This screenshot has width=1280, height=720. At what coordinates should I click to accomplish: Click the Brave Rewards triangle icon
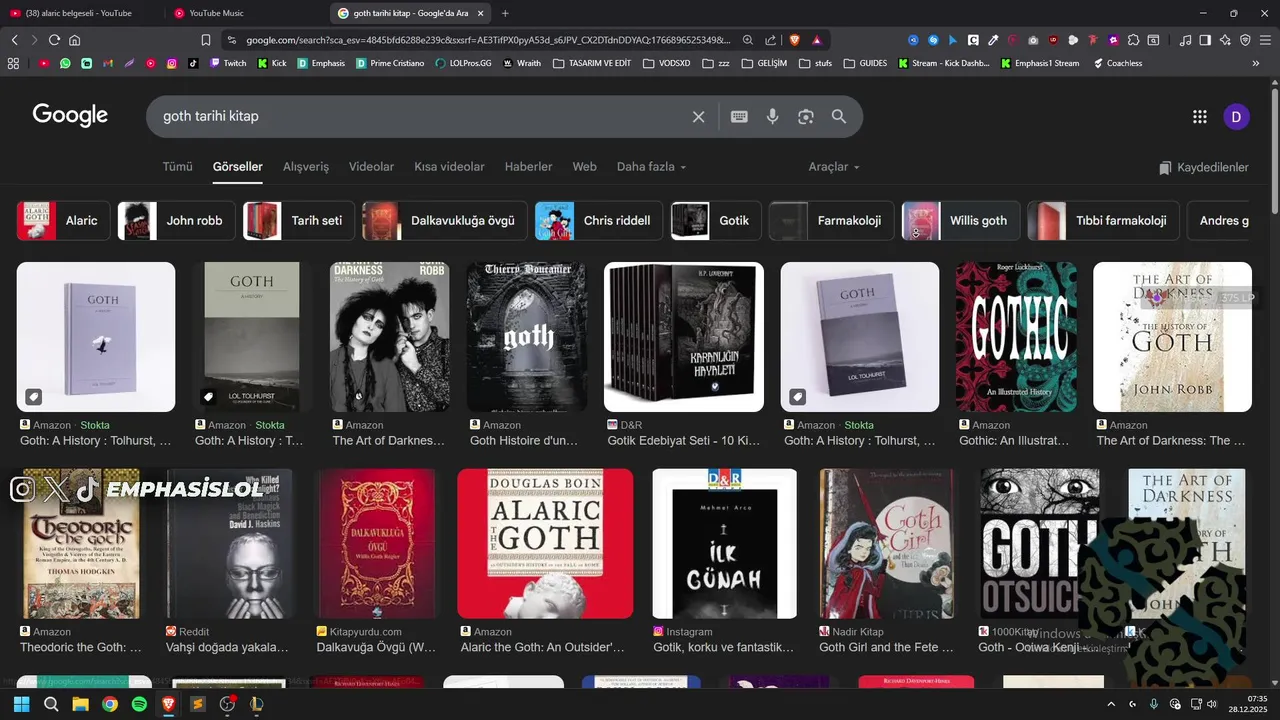coord(817,40)
